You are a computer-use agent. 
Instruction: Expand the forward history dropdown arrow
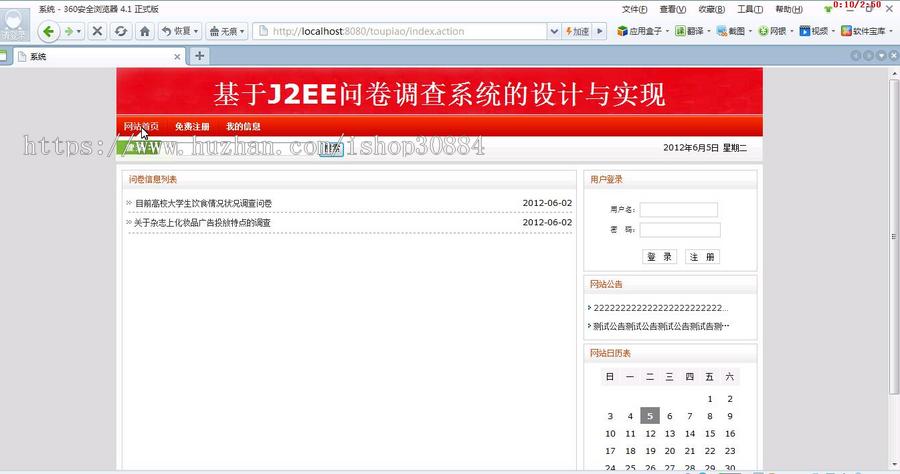click(79, 31)
